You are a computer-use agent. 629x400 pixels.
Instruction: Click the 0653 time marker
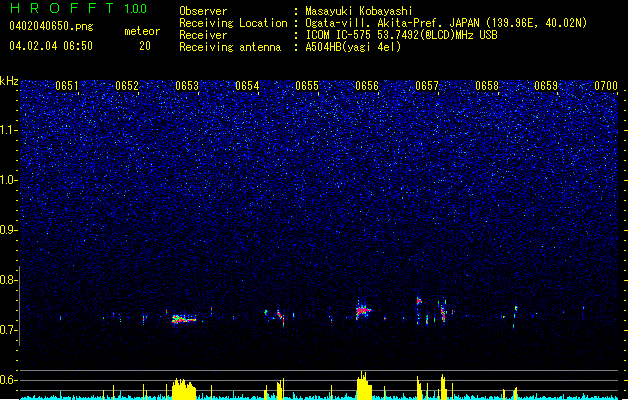[x=187, y=86]
